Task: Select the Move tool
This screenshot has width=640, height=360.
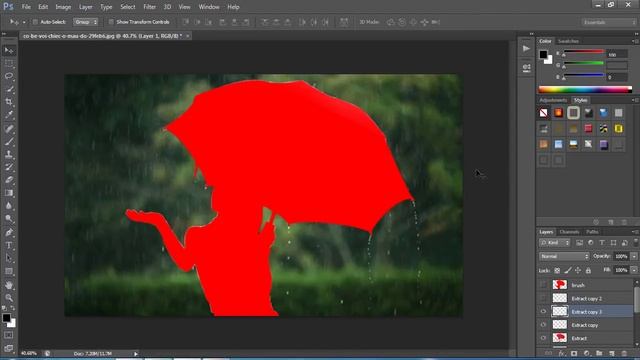Action: [x=9, y=51]
